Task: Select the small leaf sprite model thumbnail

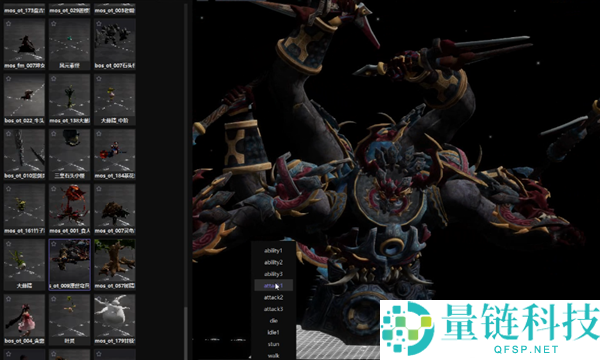Action: coord(70,319)
